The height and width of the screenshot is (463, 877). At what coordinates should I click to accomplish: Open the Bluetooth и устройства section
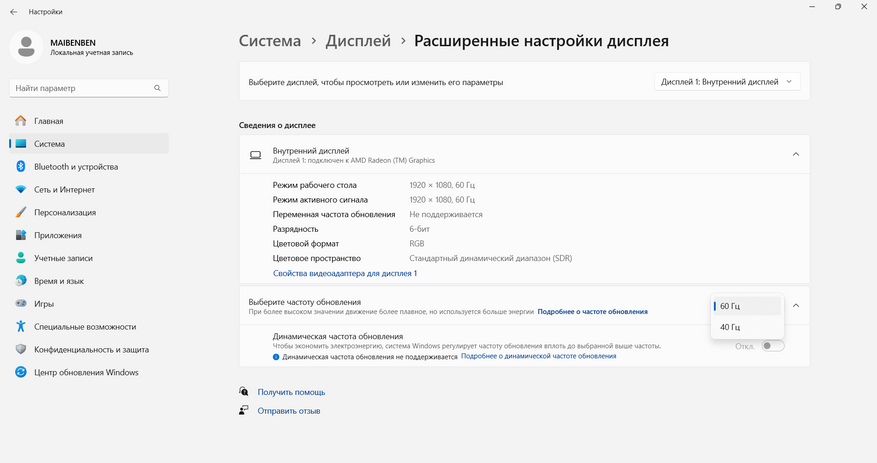(x=75, y=167)
